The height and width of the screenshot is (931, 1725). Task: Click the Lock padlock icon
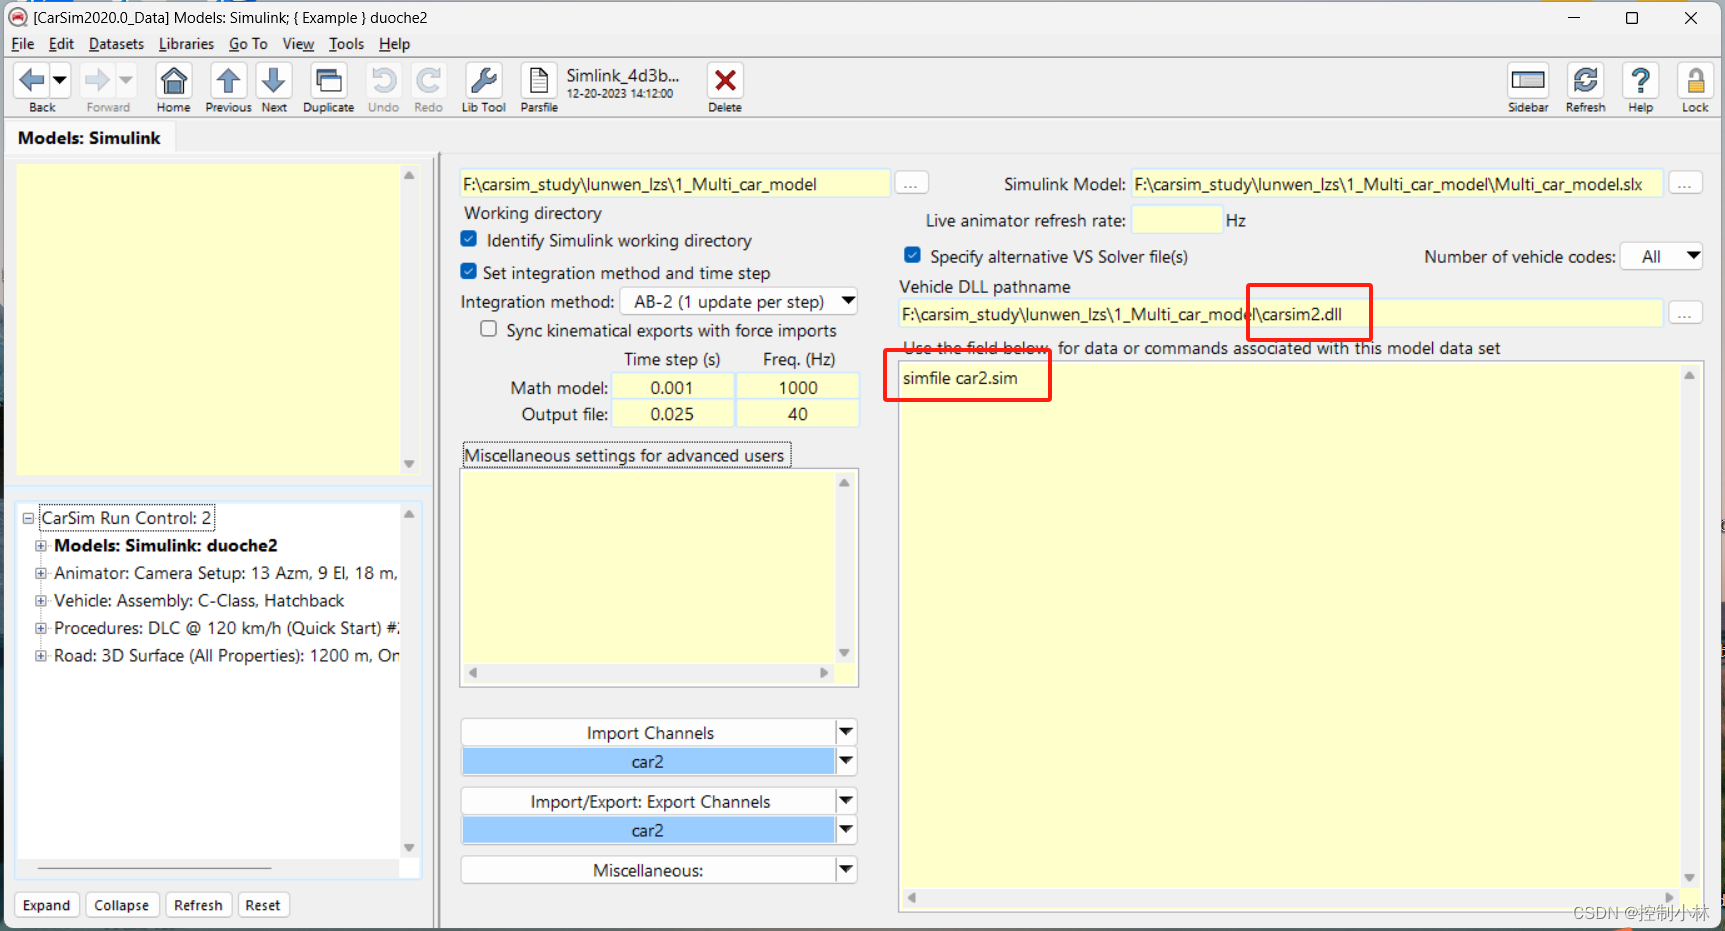(1696, 80)
